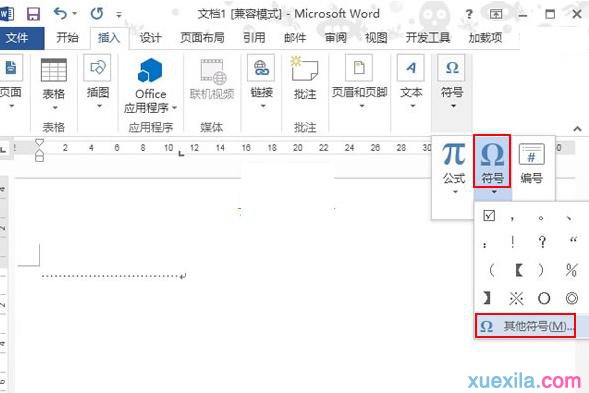Click the left indent marker on ruler
The width and height of the screenshot is (589, 393).
[x=39, y=155]
